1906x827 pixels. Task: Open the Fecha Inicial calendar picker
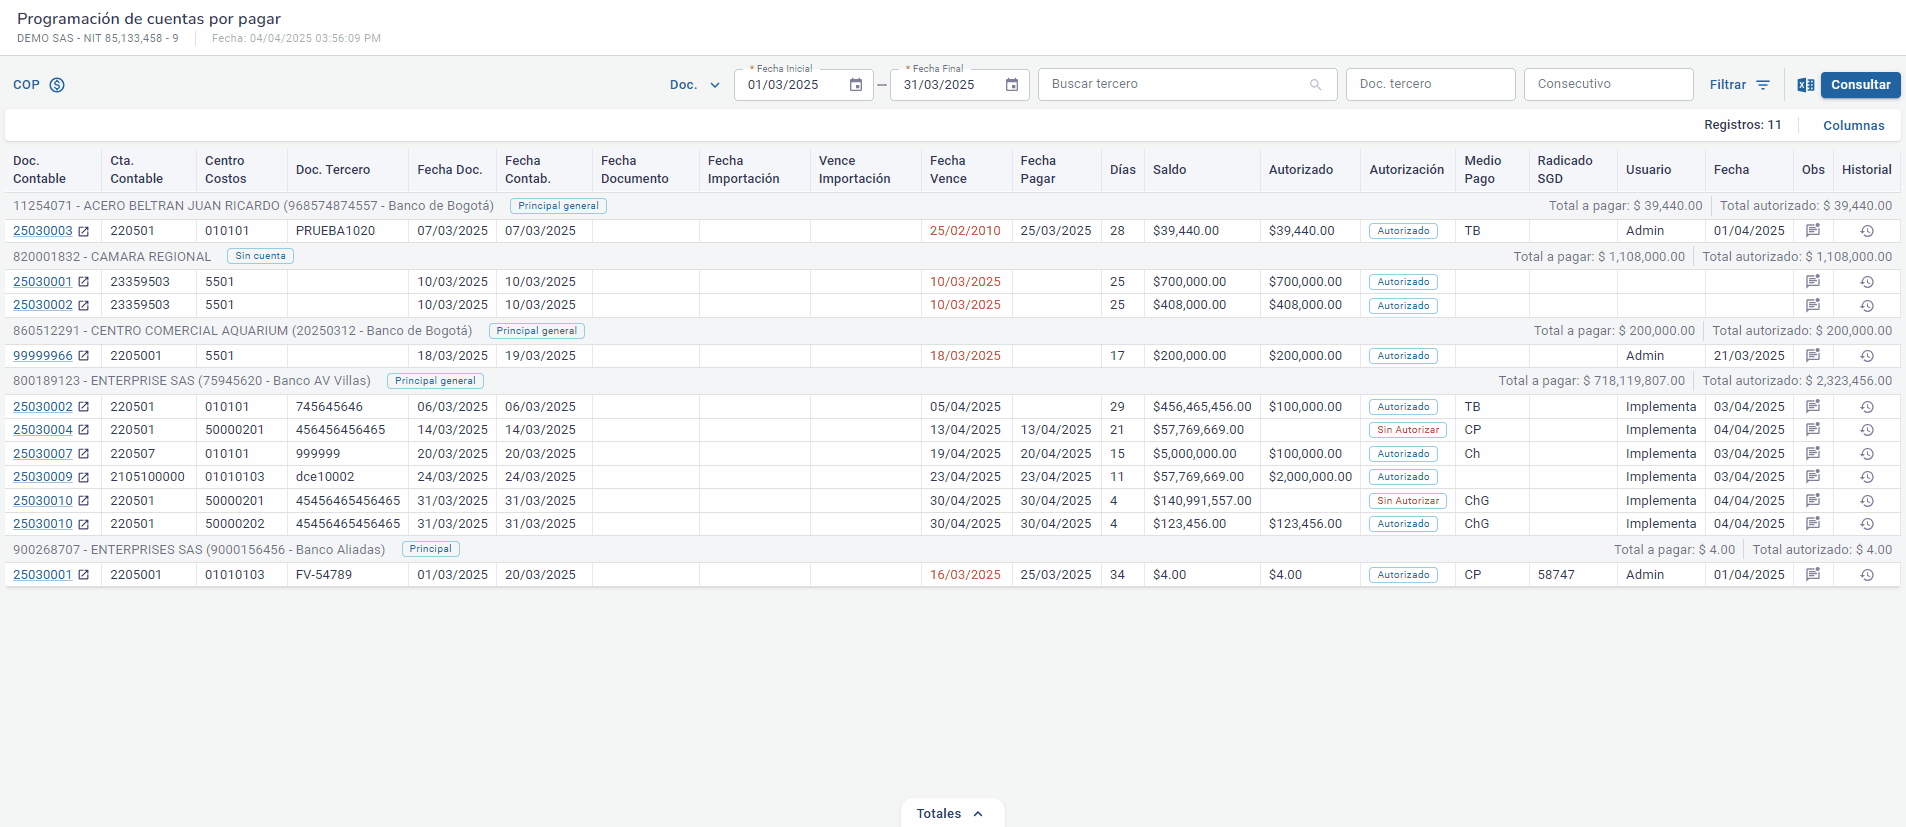pos(856,85)
